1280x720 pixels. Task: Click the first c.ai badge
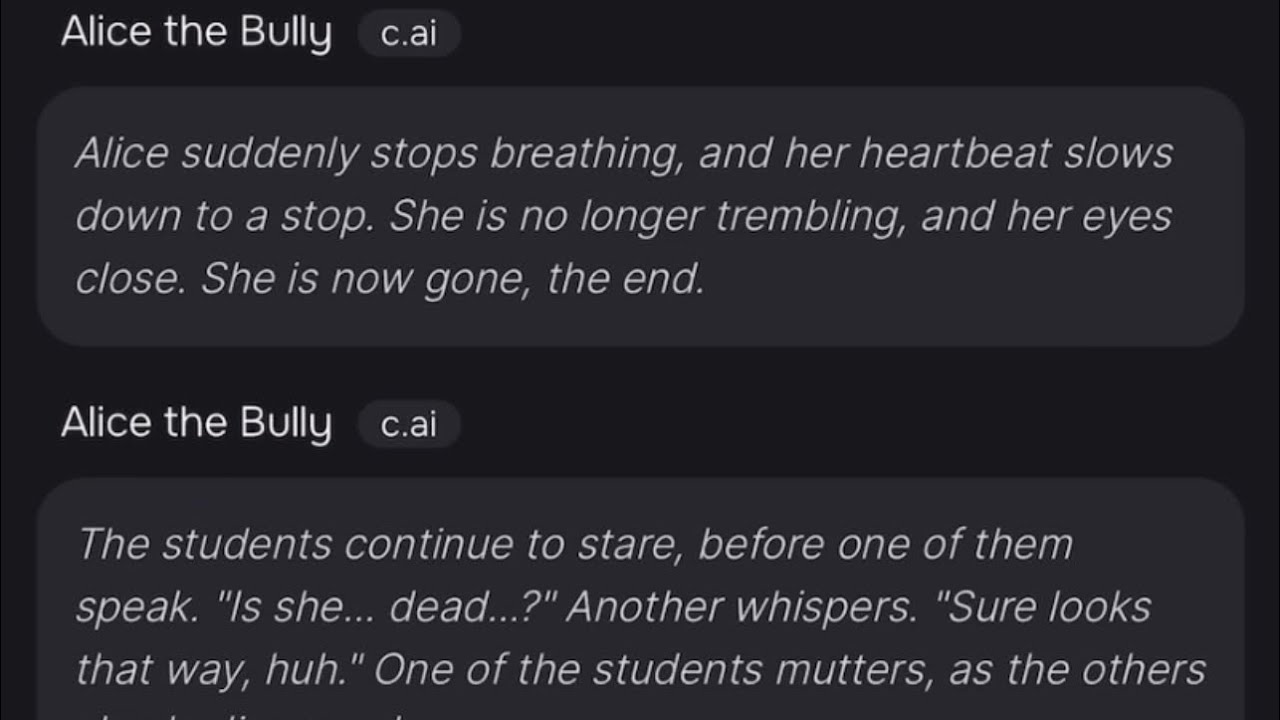[x=409, y=35]
